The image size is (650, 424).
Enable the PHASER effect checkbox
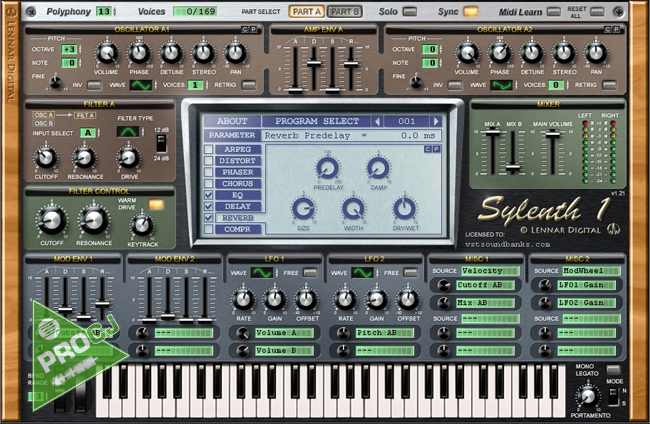209,172
